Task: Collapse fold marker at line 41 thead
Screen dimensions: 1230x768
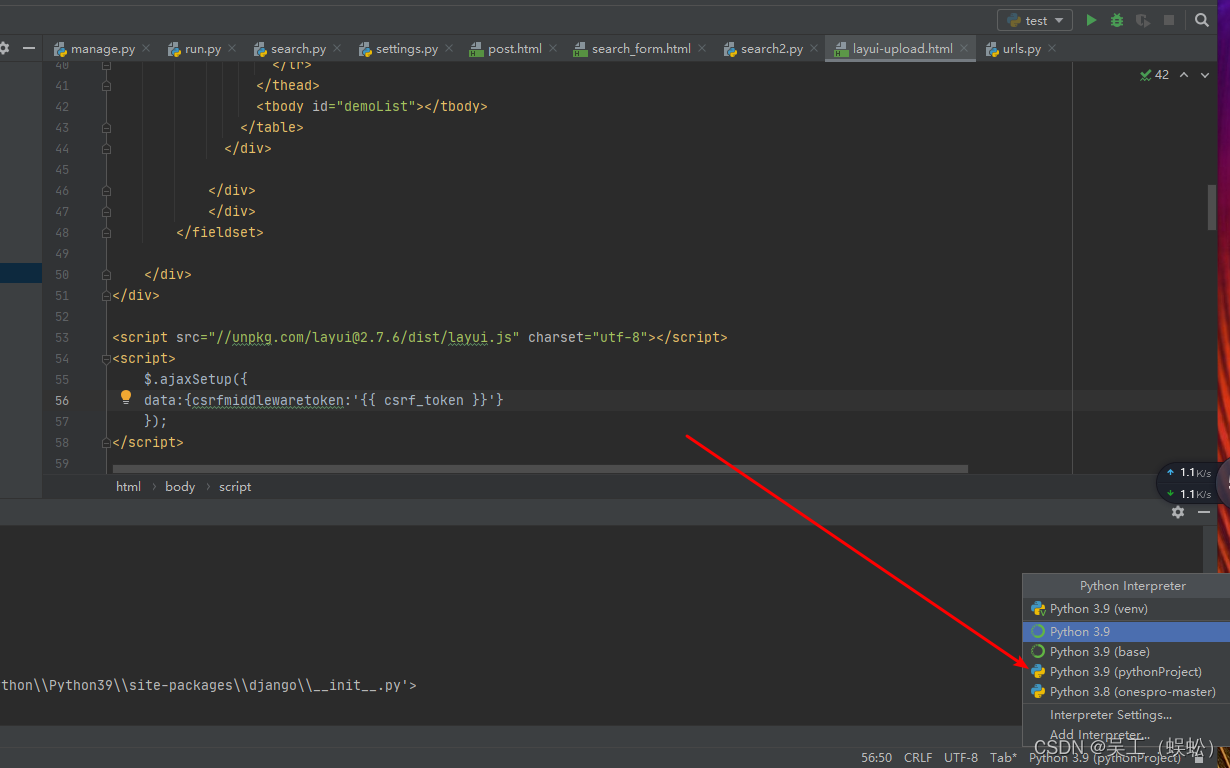Action: 106,85
